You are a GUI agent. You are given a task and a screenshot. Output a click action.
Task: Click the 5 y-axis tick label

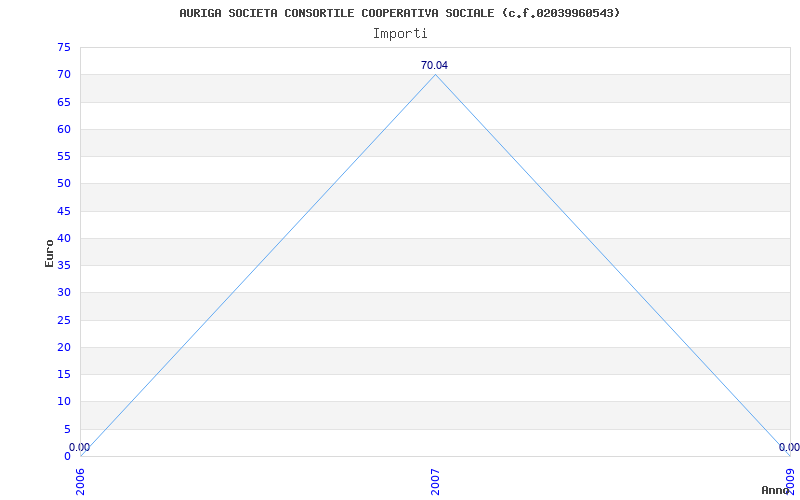coord(67,429)
